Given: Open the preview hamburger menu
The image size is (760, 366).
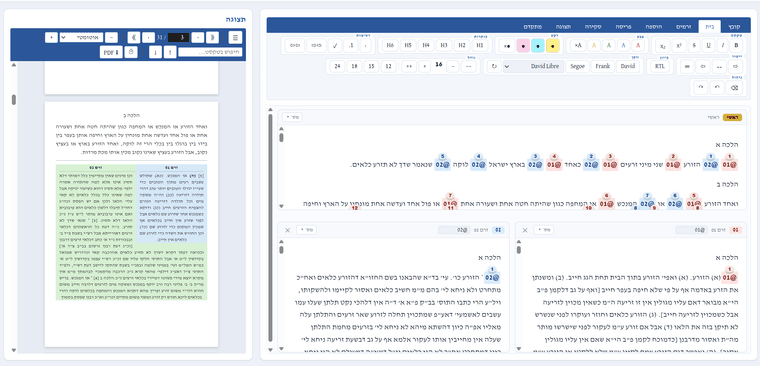Looking at the screenshot, I should [x=236, y=37].
